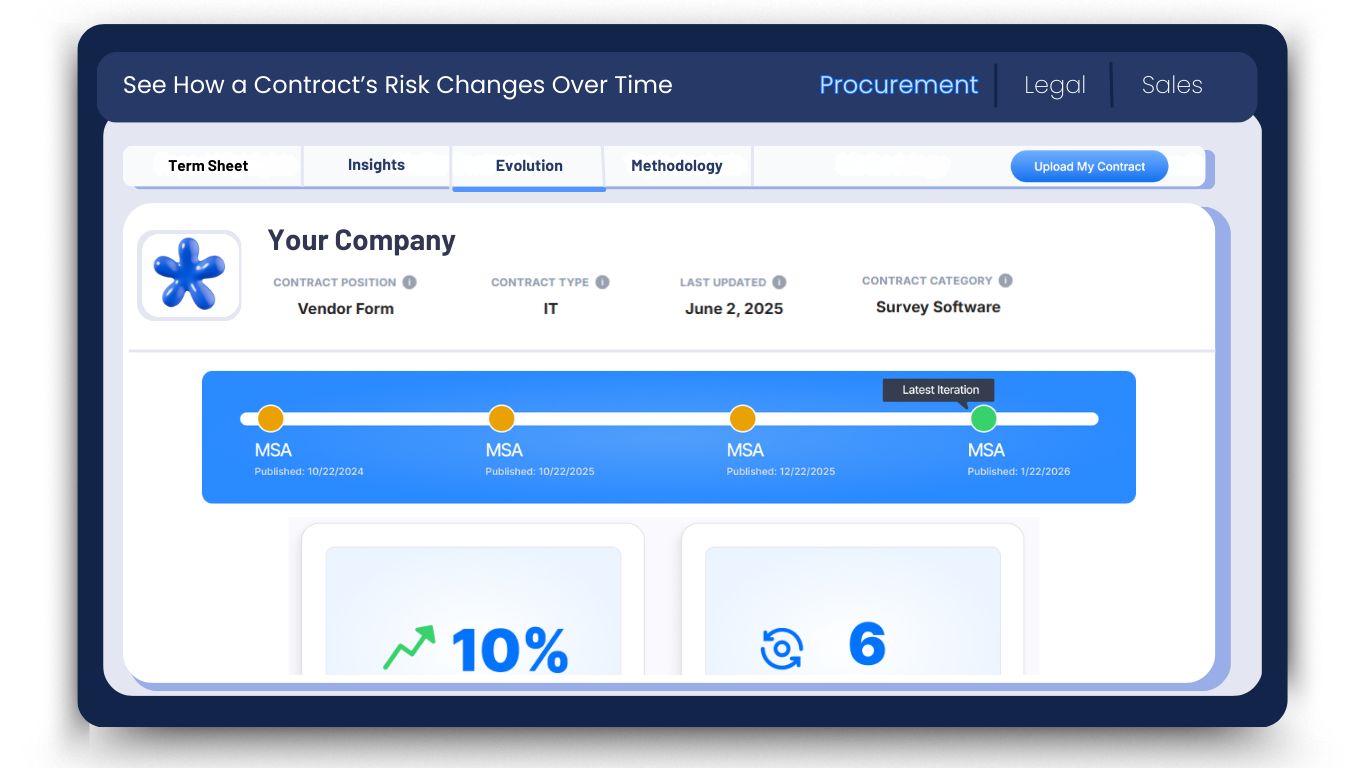
Task: Click the circular iterations cycle icon beside 6
Action: [781, 647]
